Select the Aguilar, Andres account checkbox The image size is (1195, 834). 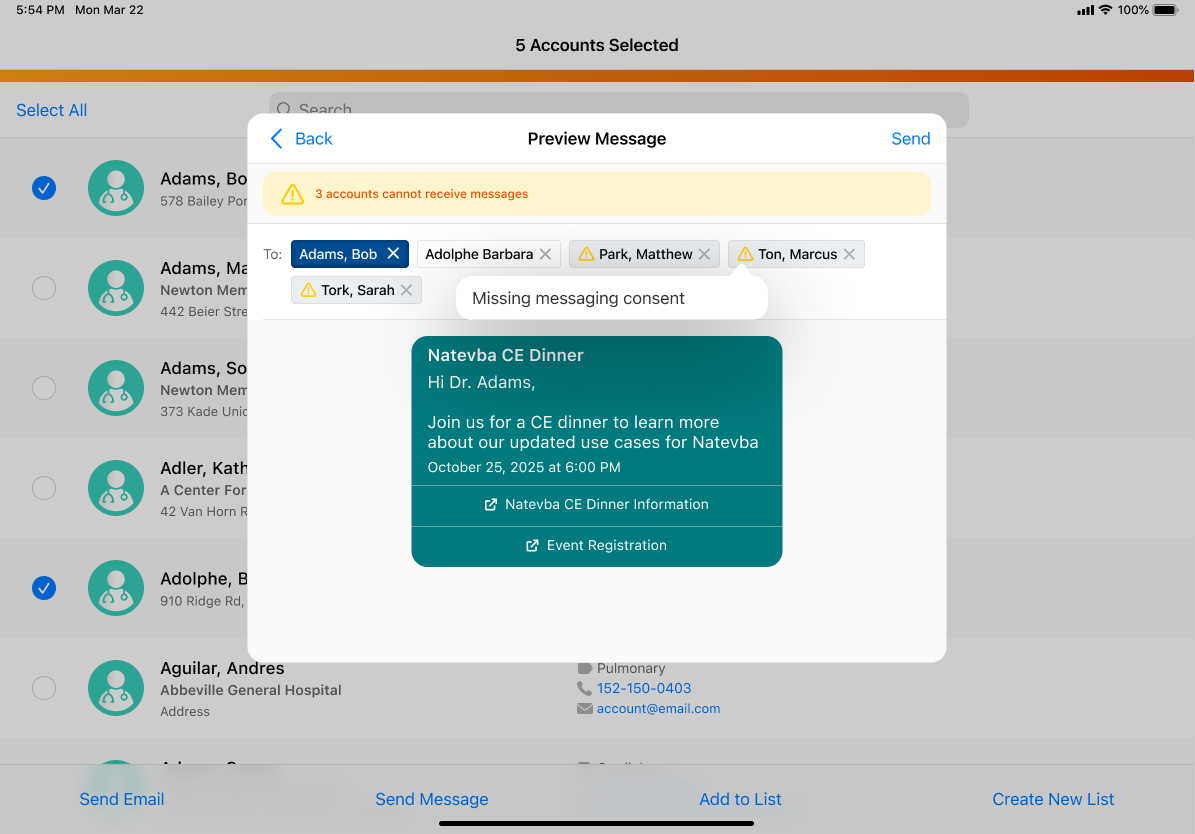[x=44, y=688]
